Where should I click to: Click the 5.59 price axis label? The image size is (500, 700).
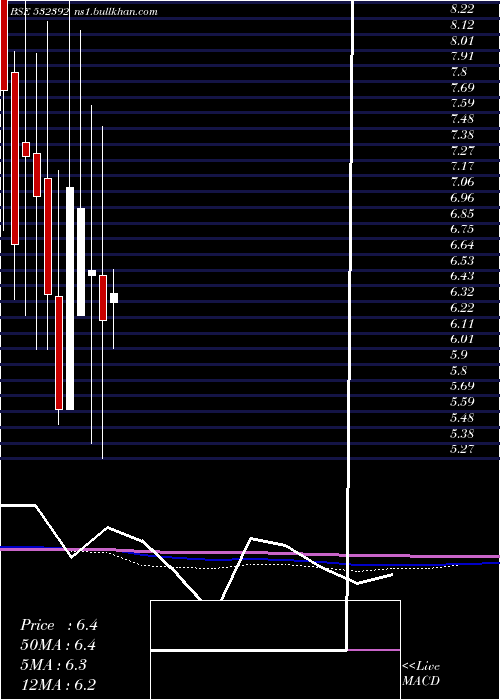[x=462, y=402]
